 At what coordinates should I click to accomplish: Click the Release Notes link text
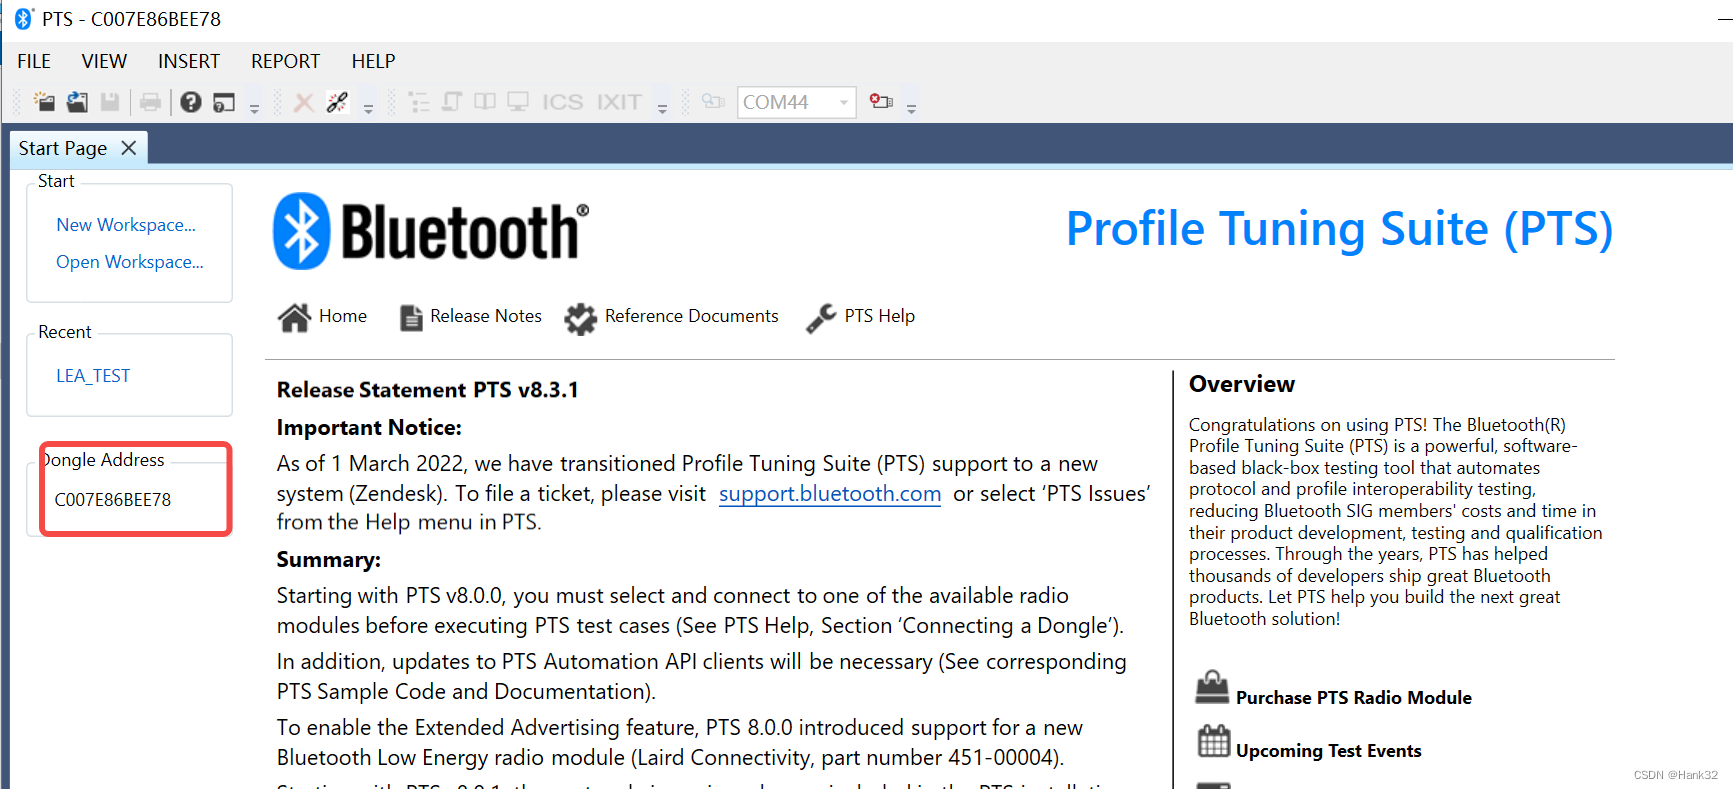[486, 316]
